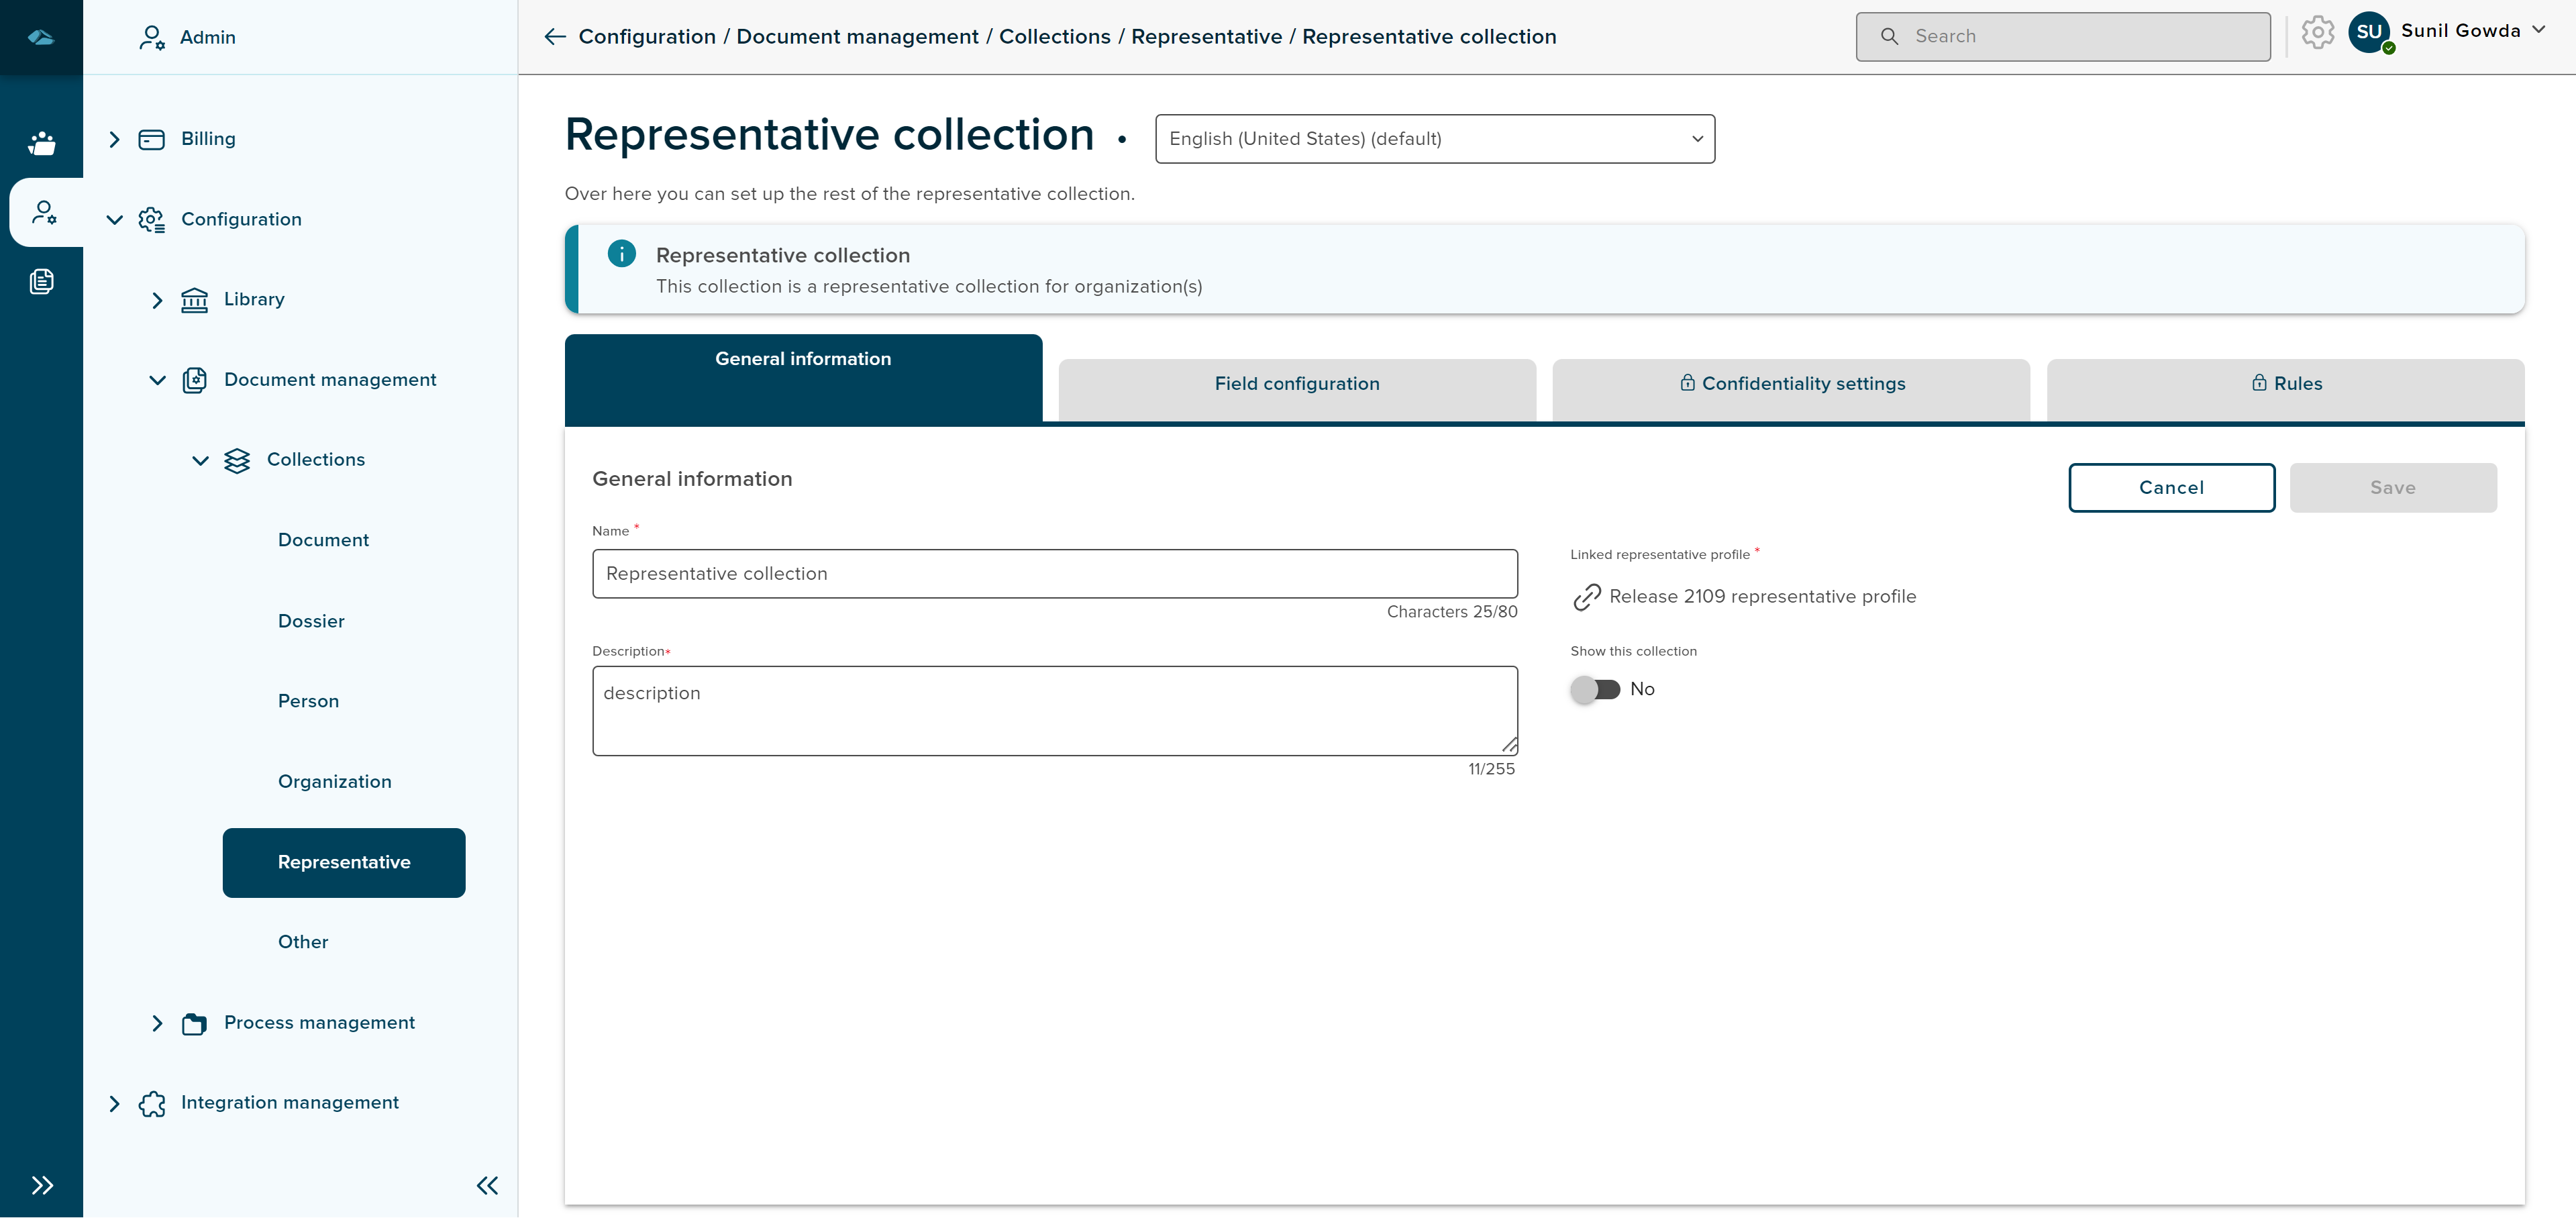The image size is (2576, 1218).
Task: Expand the Process management section
Action: click(157, 1023)
